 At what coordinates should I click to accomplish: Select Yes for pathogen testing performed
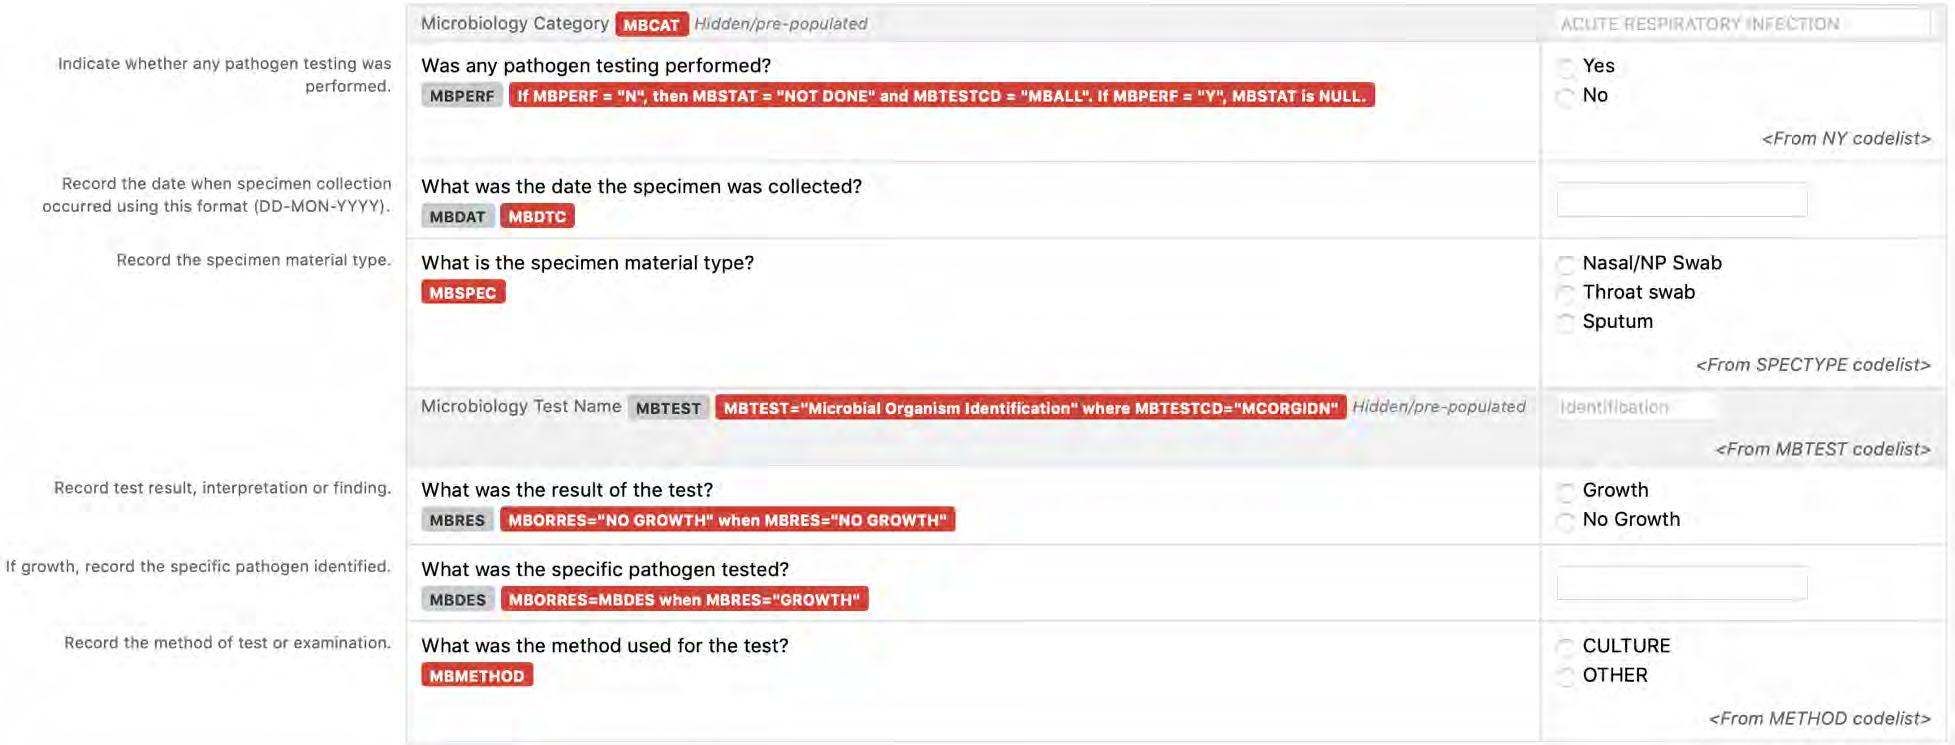pos(1566,67)
